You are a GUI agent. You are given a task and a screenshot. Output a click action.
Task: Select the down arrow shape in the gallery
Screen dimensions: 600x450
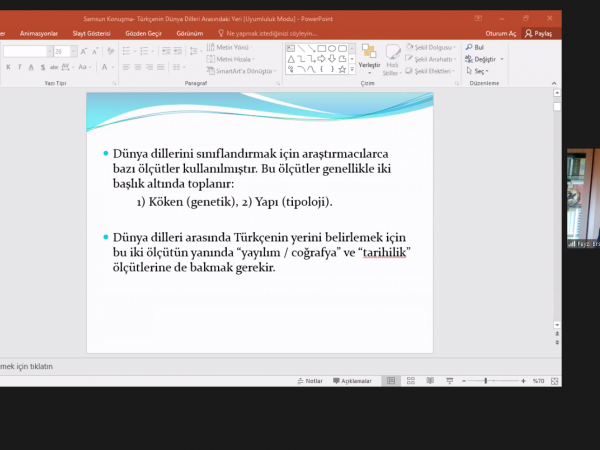pyautogui.click(x=332, y=59)
